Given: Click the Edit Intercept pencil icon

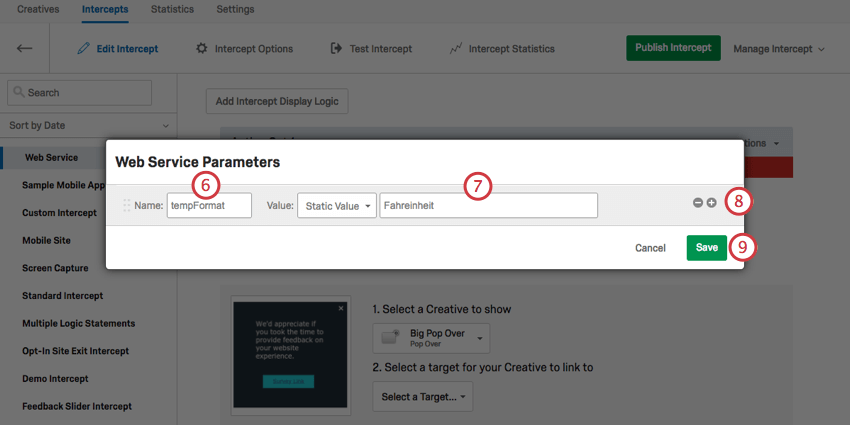Looking at the screenshot, I should point(83,49).
